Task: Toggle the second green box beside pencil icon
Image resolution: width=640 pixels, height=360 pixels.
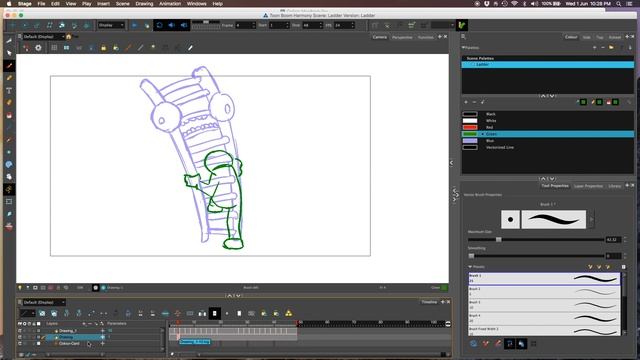Action: click(x=599, y=102)
